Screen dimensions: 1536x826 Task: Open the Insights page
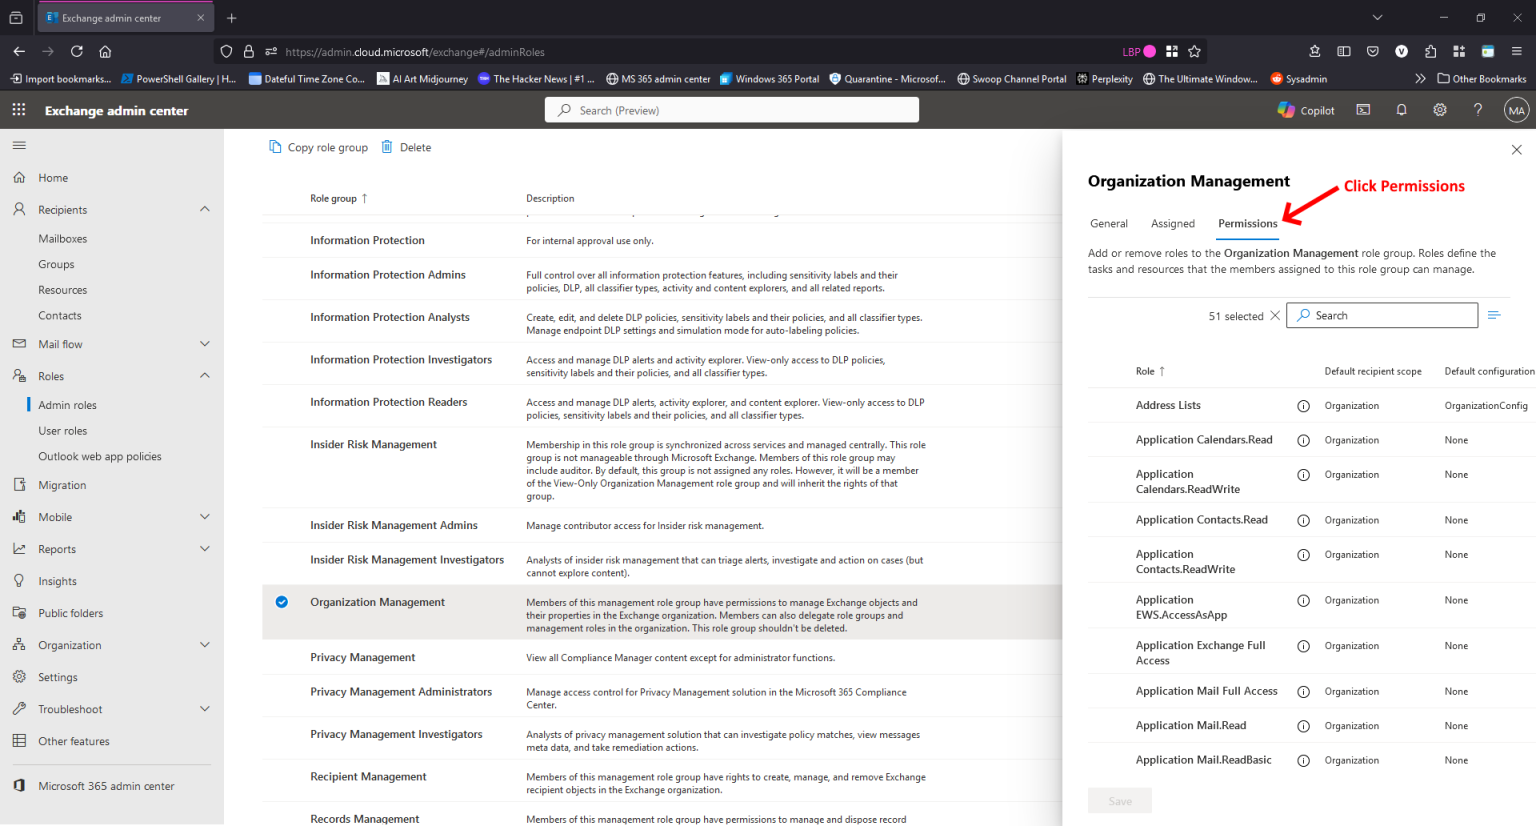pyautogui.click(x=57, y=581)
